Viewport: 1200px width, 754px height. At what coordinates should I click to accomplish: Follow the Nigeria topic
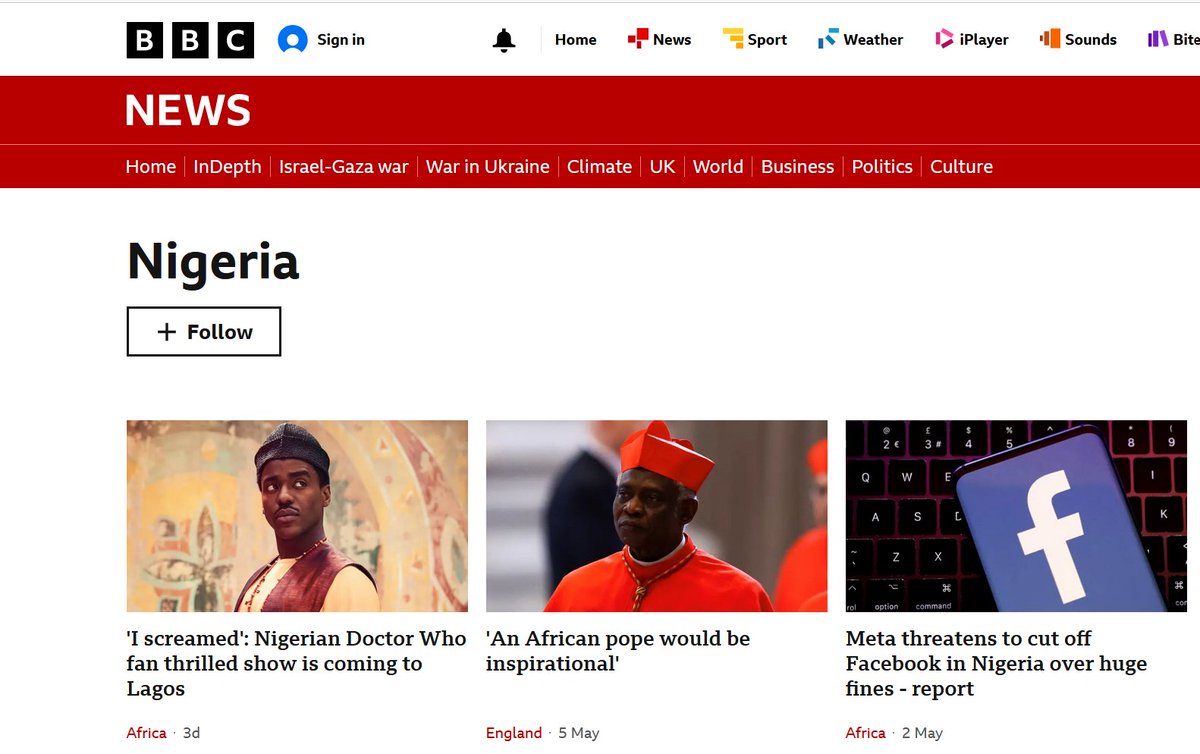tap(204, 332)
